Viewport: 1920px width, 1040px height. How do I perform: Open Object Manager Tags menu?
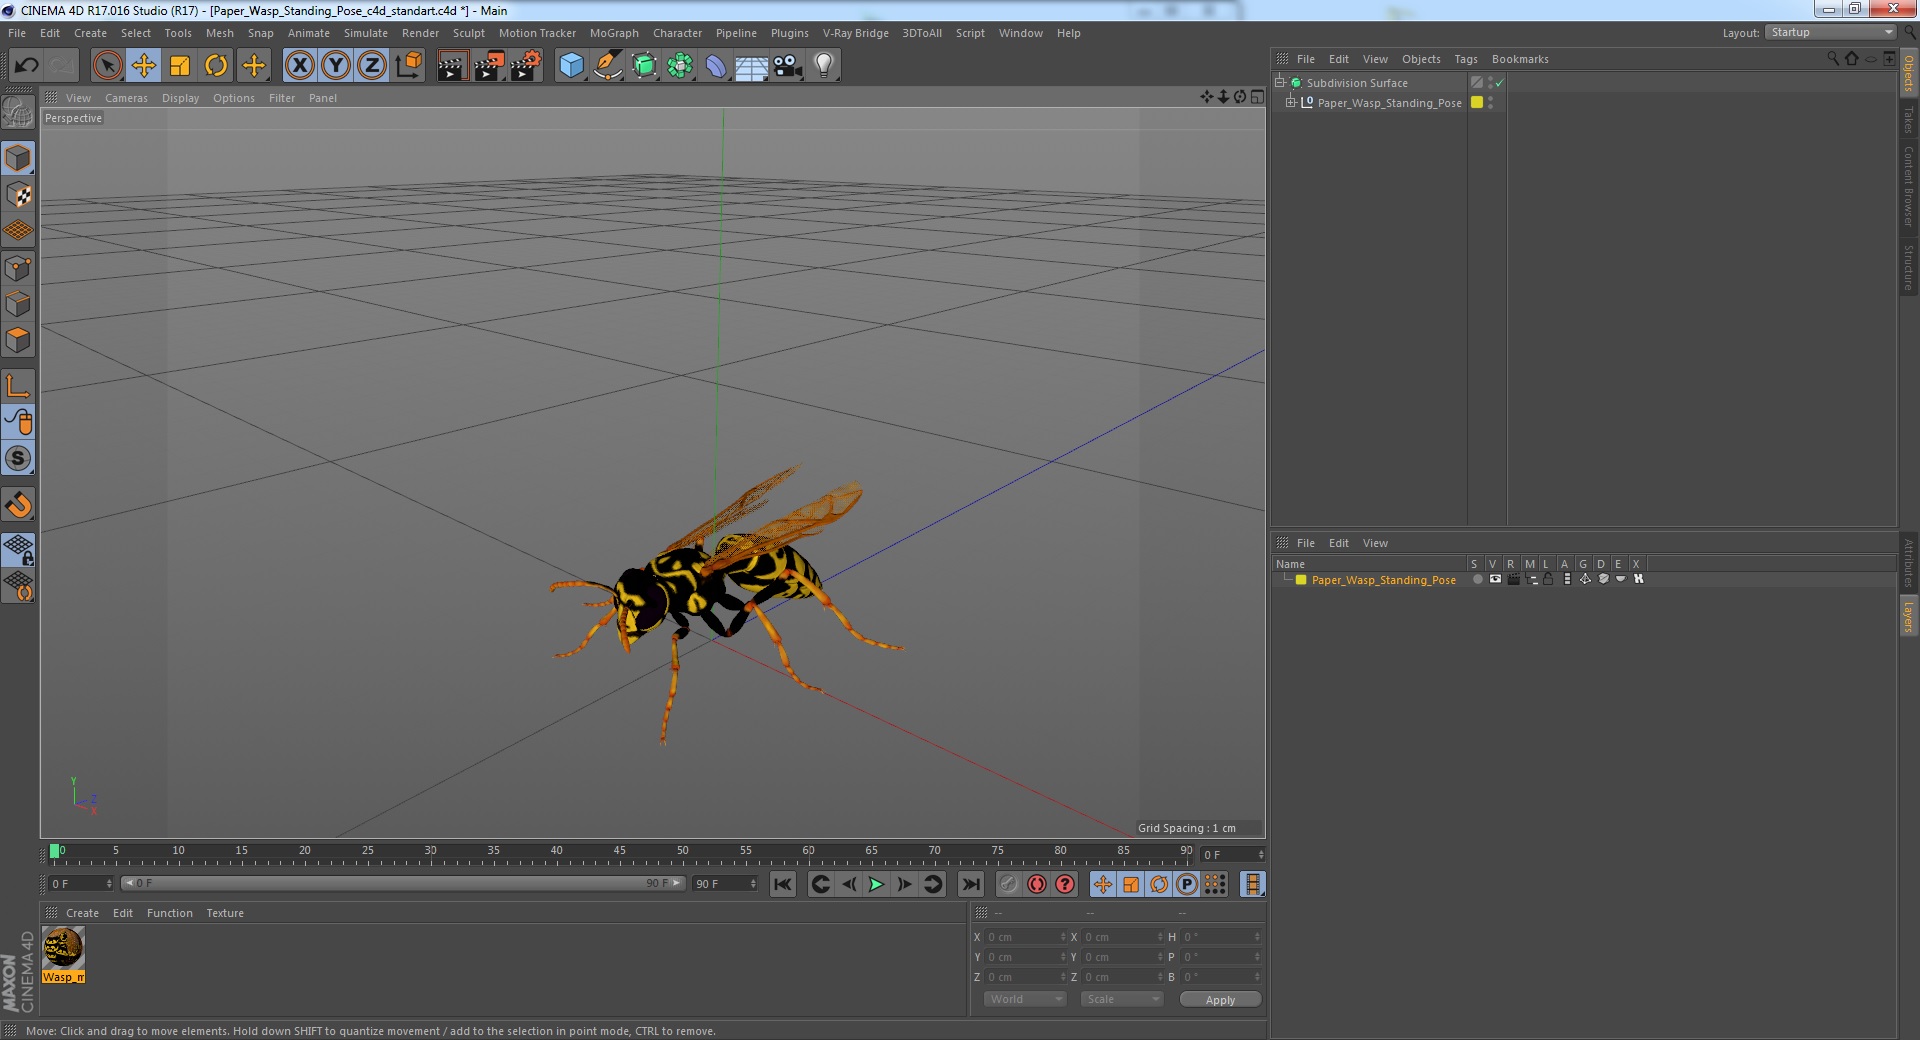(x=1465, y=59)
